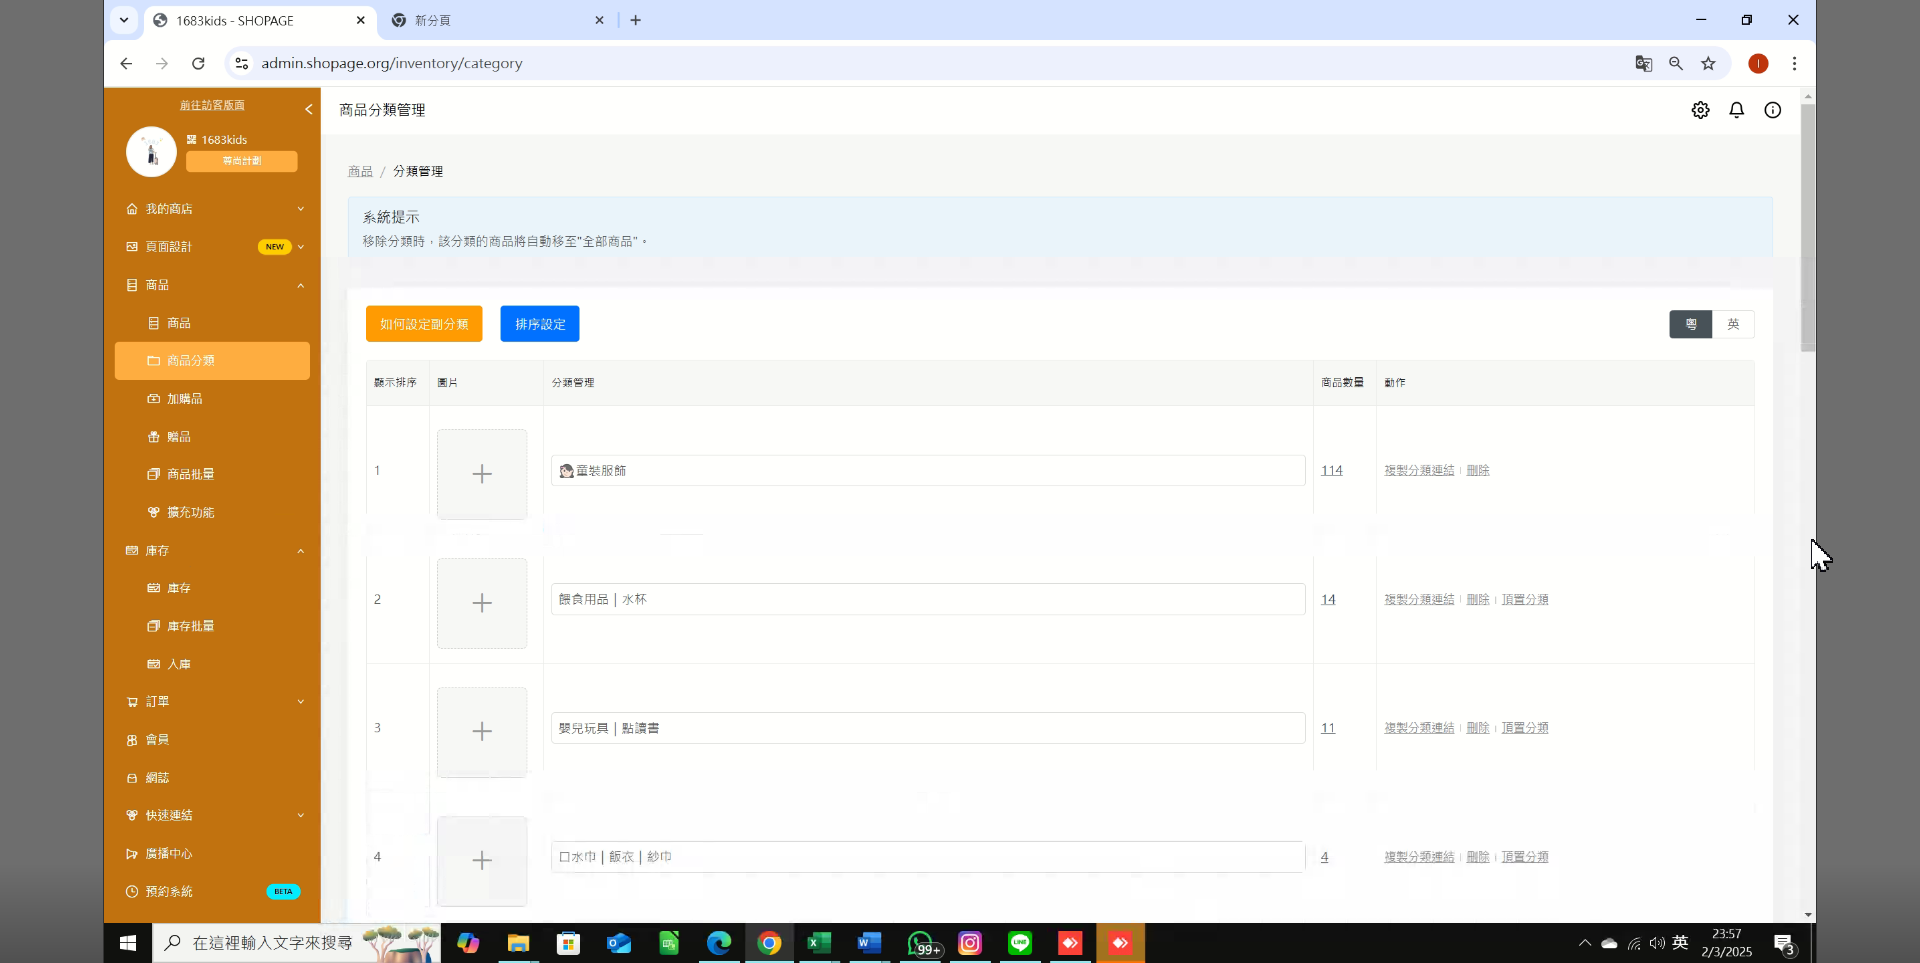Click the 如何設定副分類 button

424,324
